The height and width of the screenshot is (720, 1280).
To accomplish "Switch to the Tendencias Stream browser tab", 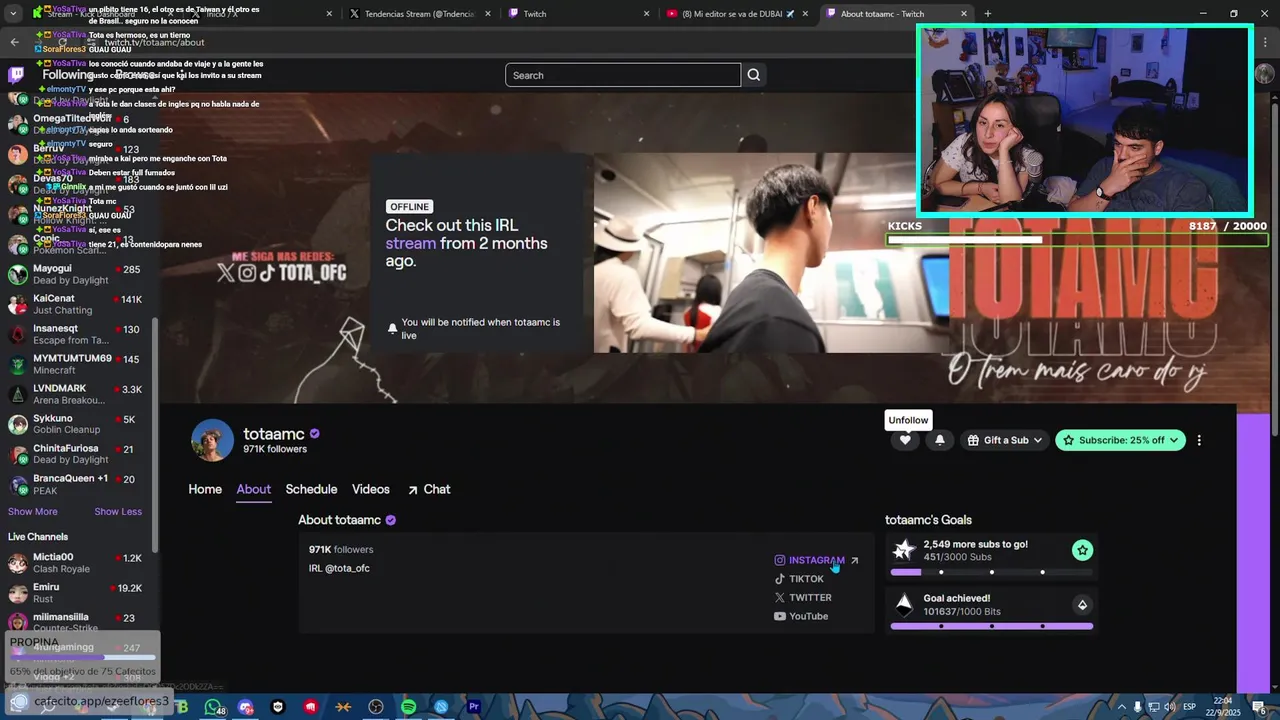I will [420, 14].
